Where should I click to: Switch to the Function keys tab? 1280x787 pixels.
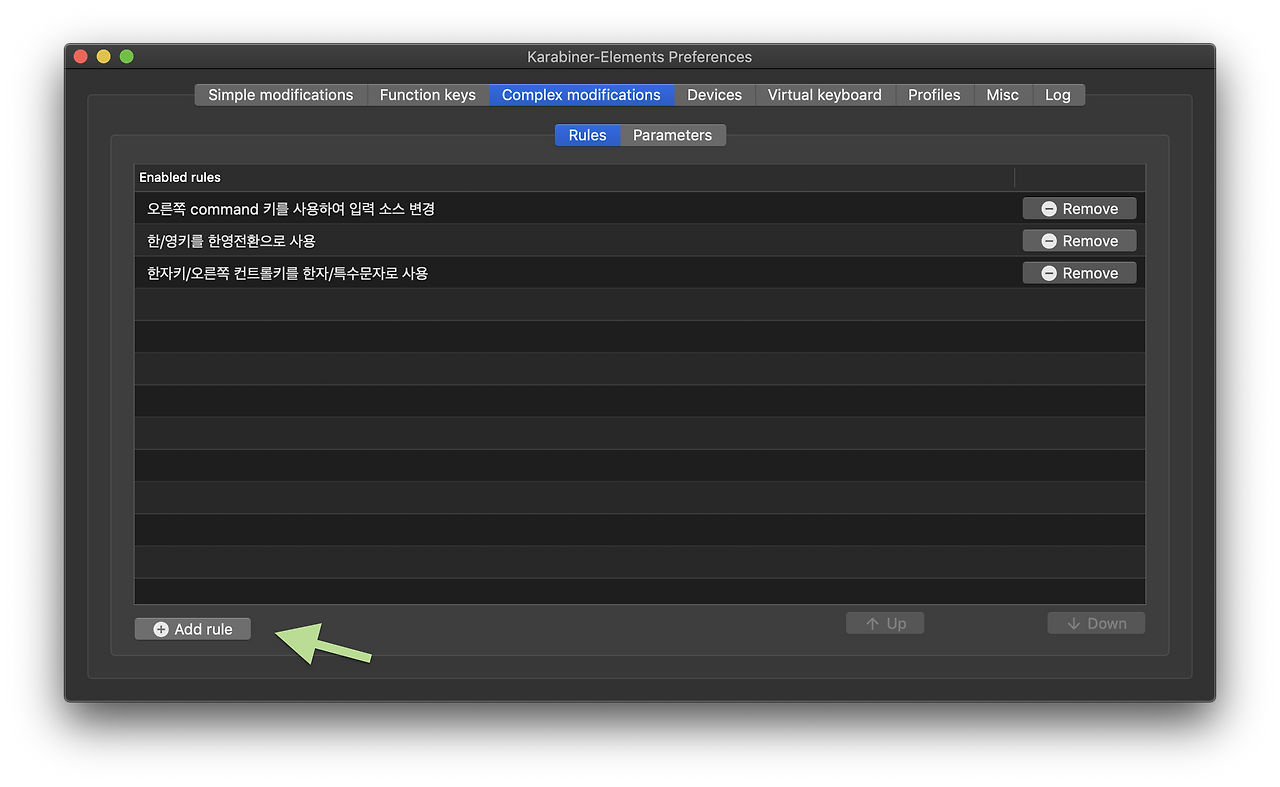(x=428, y=95)
